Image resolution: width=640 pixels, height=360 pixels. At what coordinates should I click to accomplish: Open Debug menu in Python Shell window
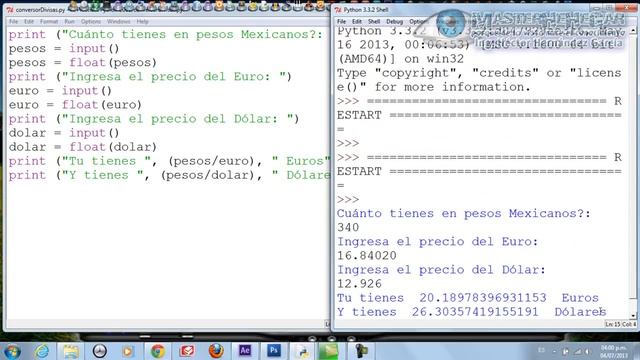[x=394, y=21]
